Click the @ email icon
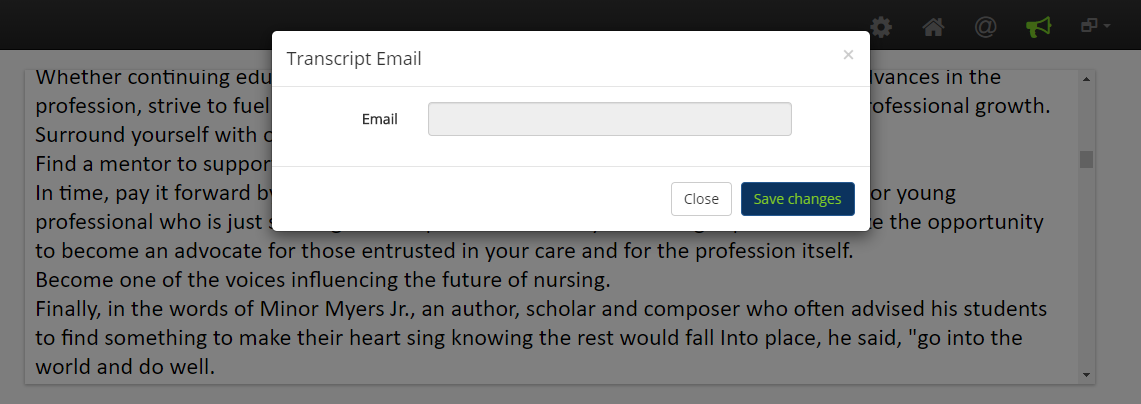 [985, 27]
